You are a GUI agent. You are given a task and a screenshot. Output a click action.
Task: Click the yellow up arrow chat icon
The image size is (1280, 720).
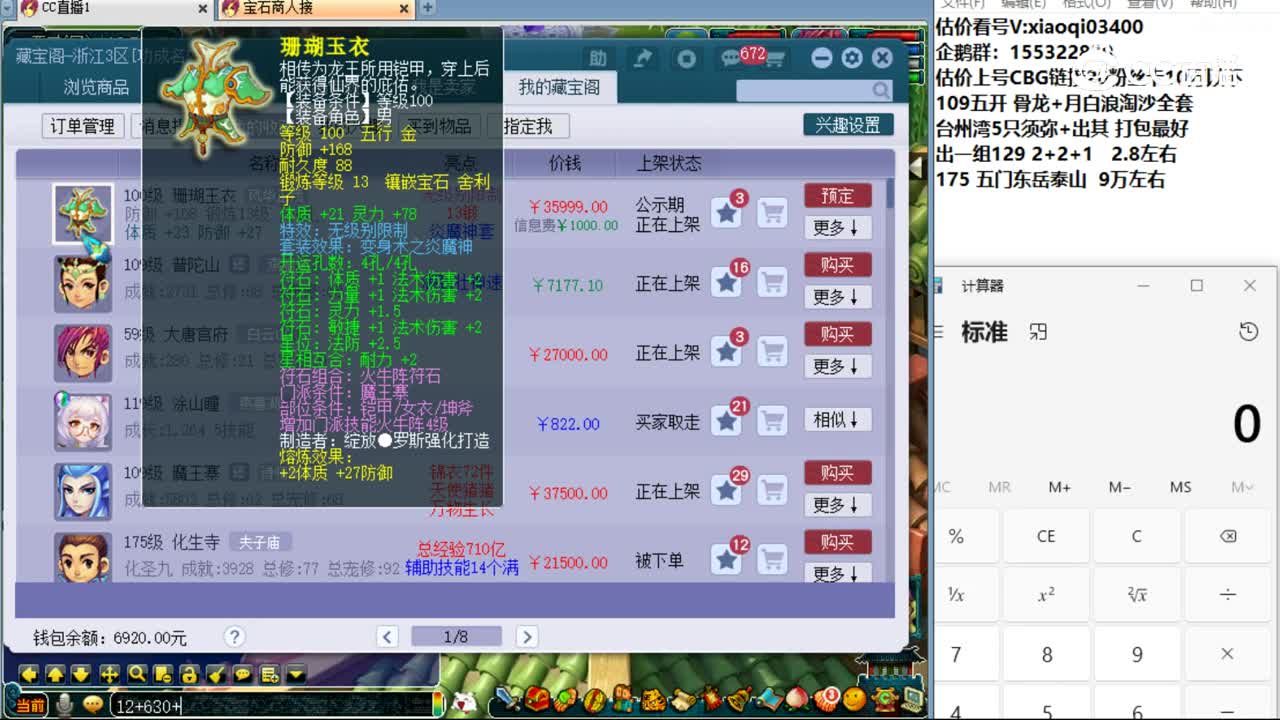55,674
